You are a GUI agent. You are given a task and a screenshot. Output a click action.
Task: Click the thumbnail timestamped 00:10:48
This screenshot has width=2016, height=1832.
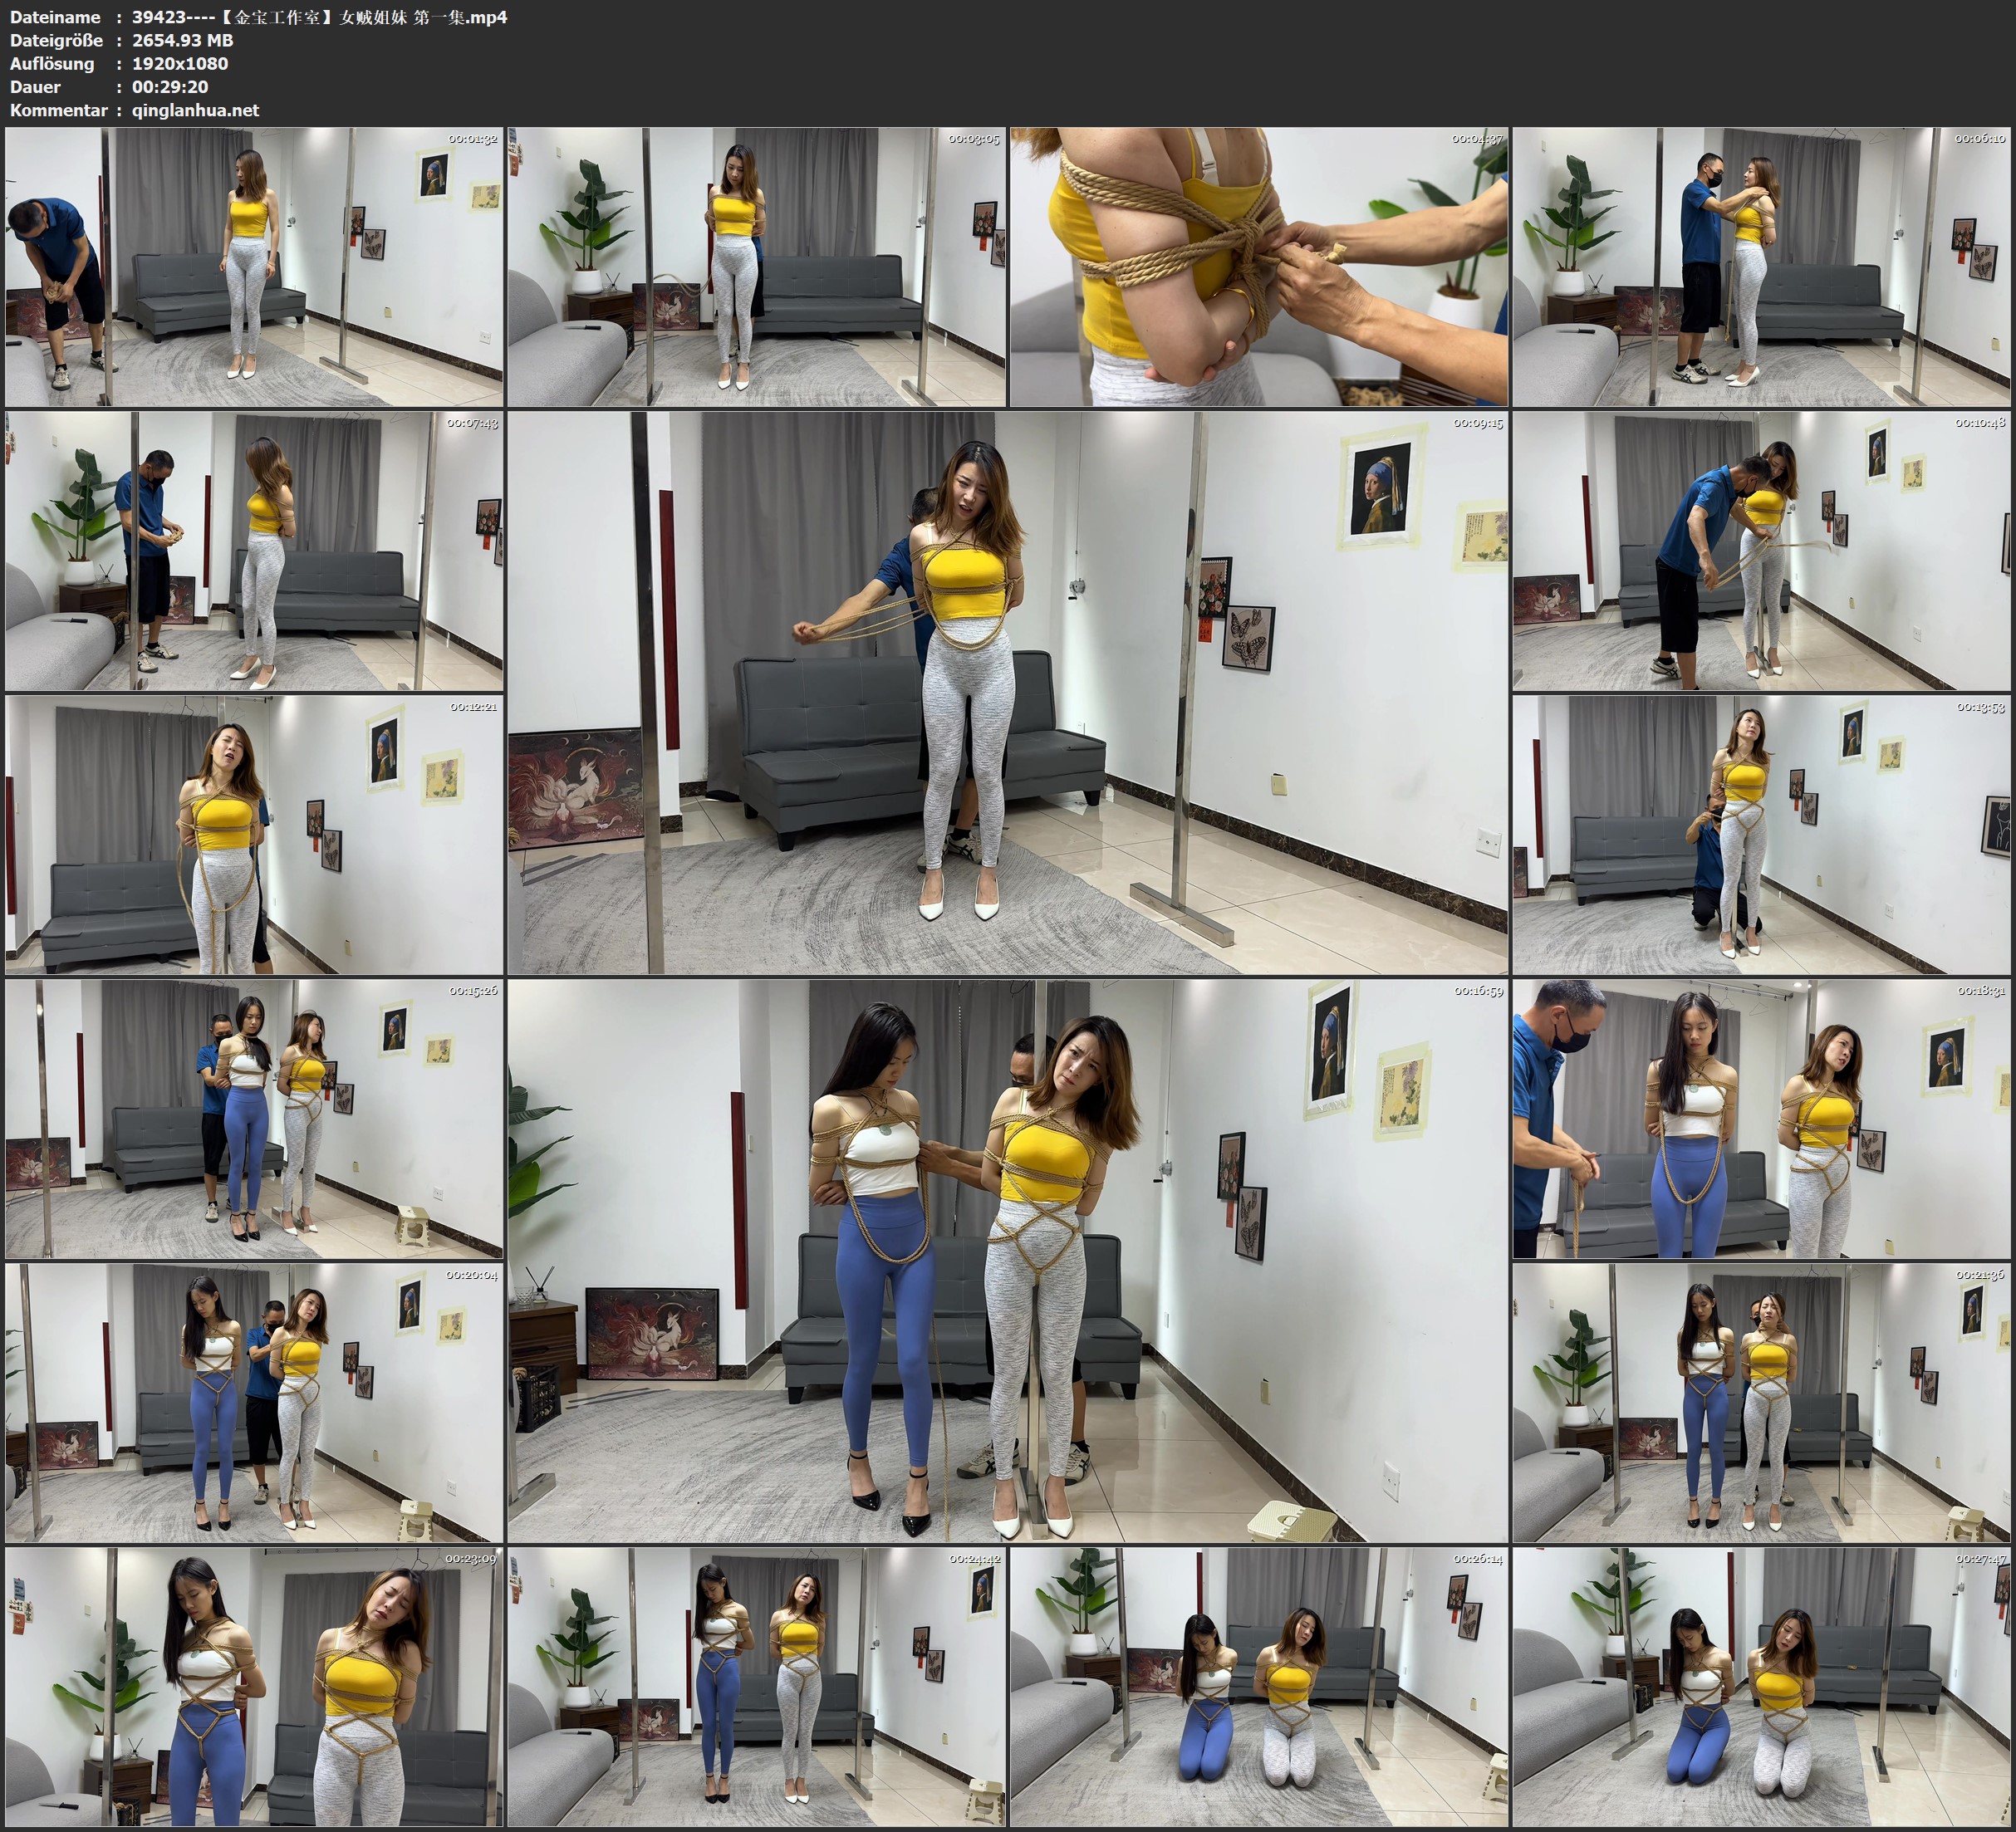pos(1761,550)
